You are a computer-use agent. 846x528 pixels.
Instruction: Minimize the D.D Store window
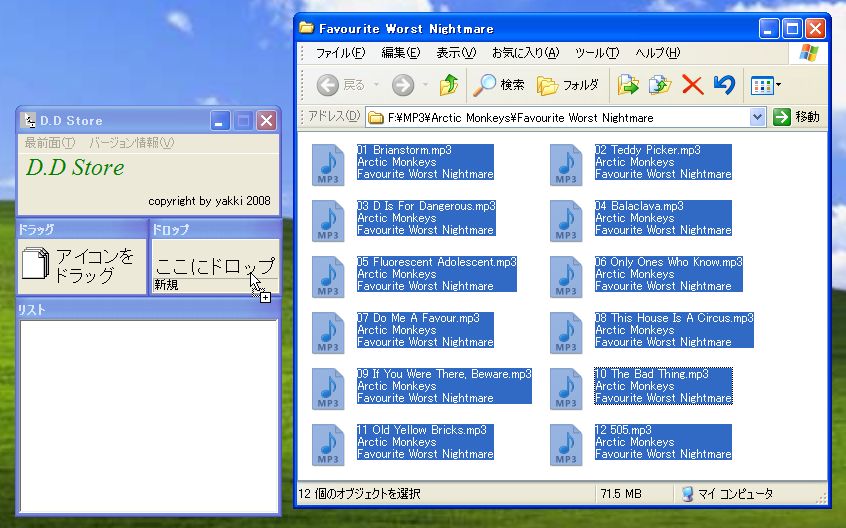point(220,121)
